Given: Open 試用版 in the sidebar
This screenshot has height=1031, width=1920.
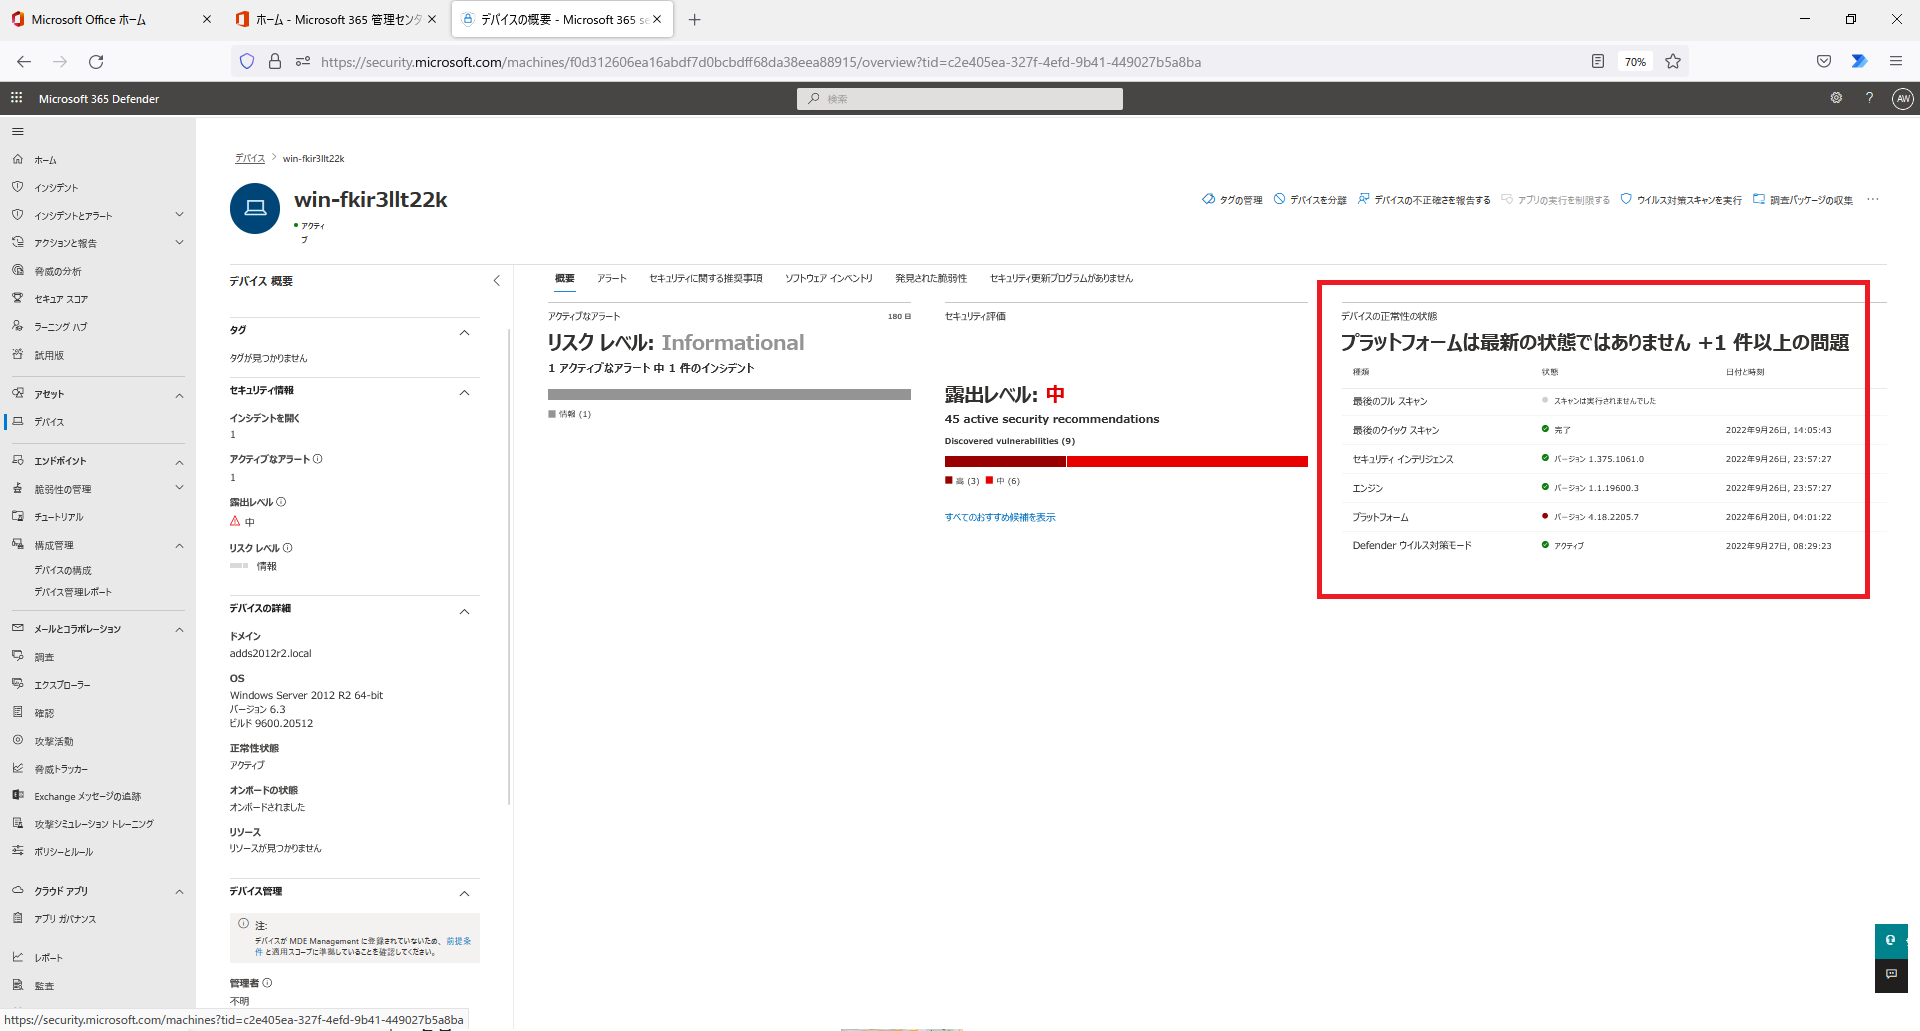Looking at the screenshot, I should tap(49, 355).
